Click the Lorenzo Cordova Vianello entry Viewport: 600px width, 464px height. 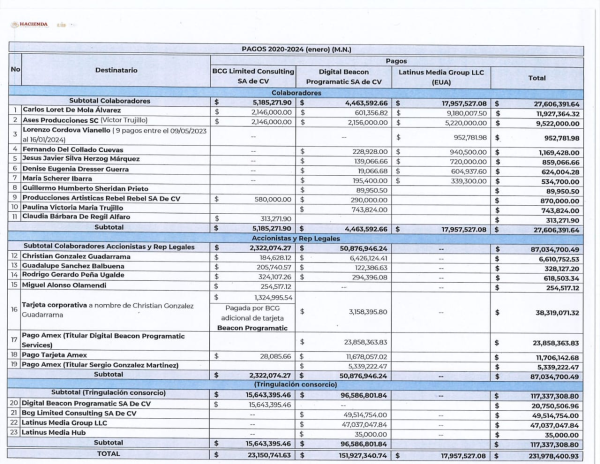pos(116,135)
